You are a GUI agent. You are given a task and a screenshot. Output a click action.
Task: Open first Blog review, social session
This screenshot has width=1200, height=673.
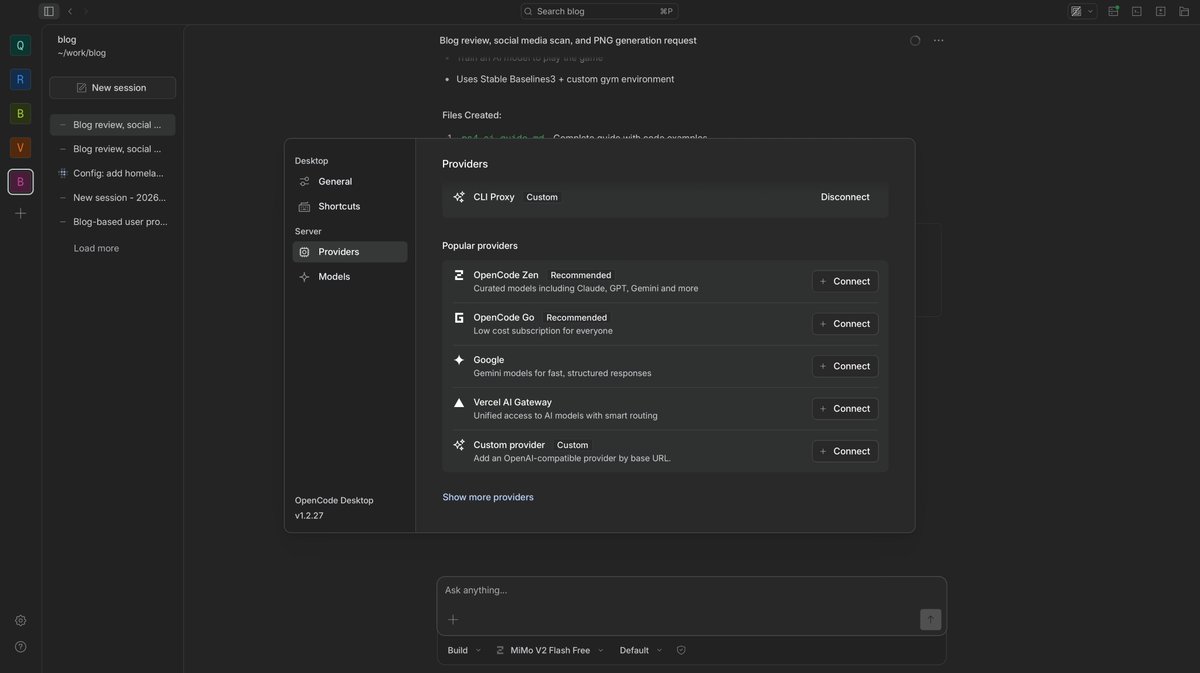tap(112, 125)
